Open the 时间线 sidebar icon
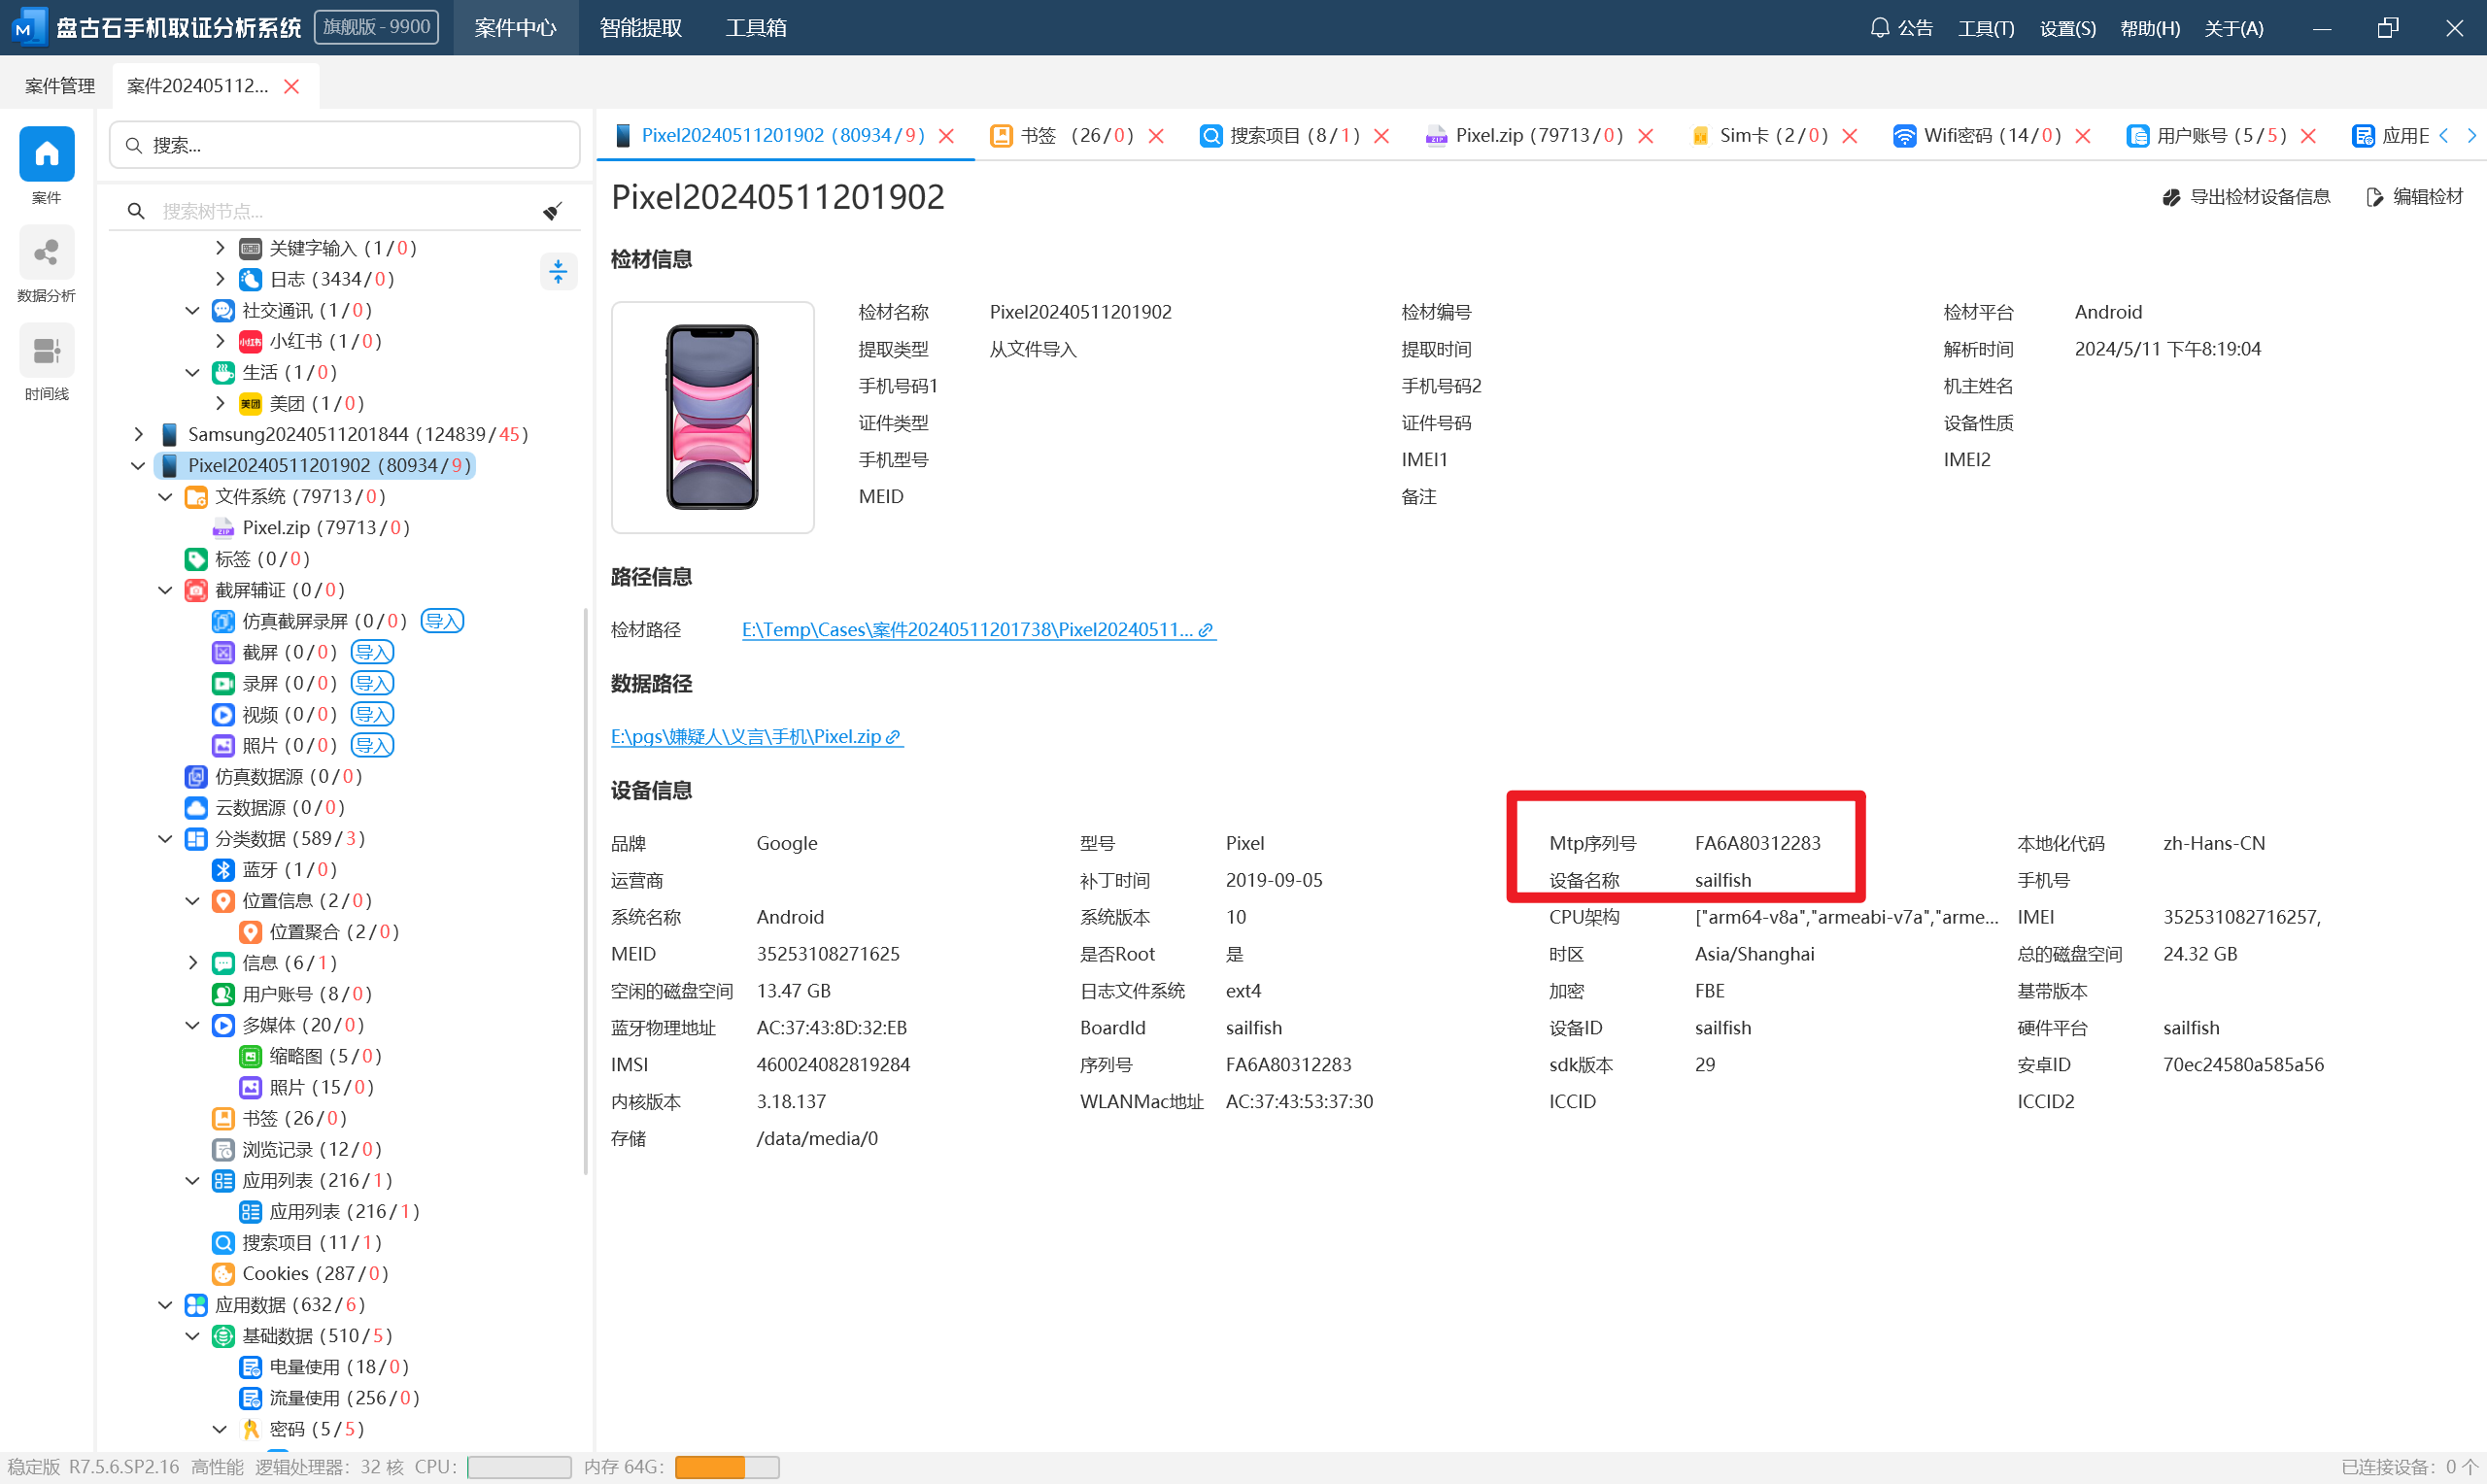 tap(46, 352)
